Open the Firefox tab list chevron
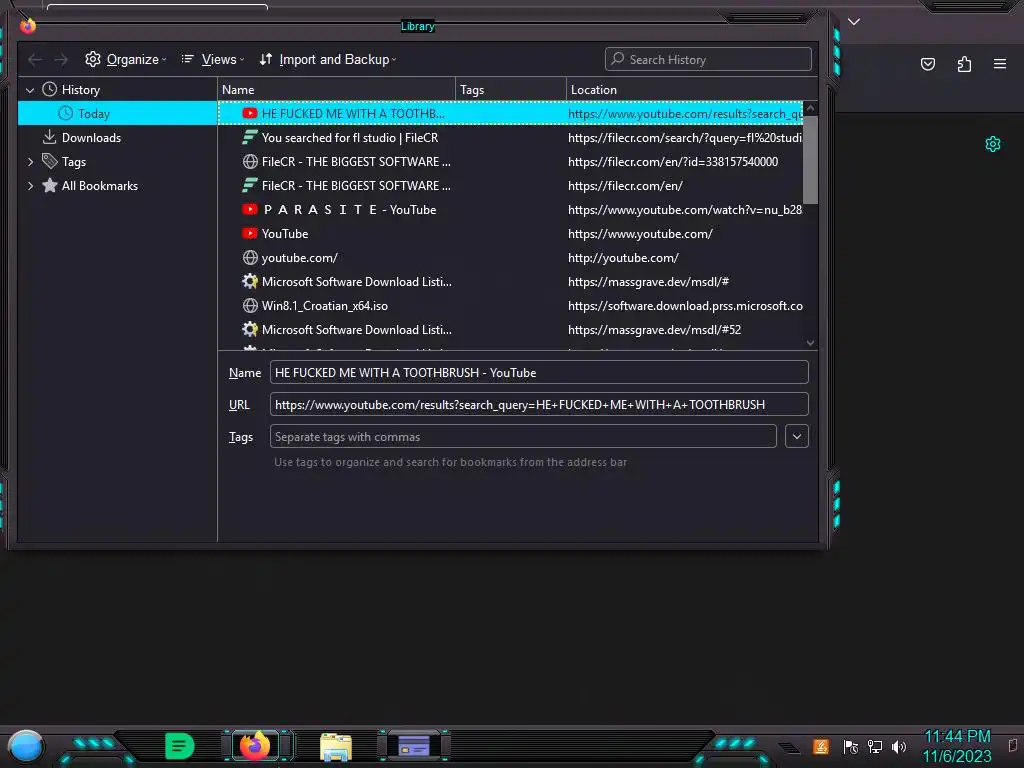1024x768 pixels. pos(854,22)
